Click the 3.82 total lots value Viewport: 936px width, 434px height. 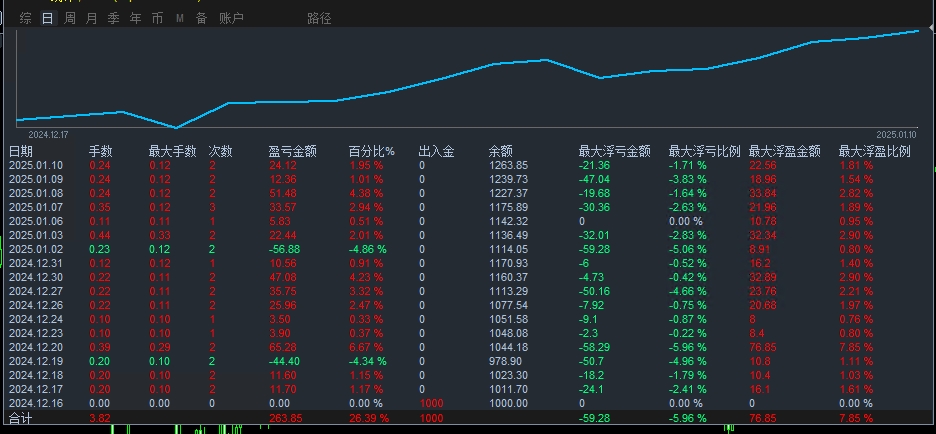pyautogui.click(x=100, y=418)
